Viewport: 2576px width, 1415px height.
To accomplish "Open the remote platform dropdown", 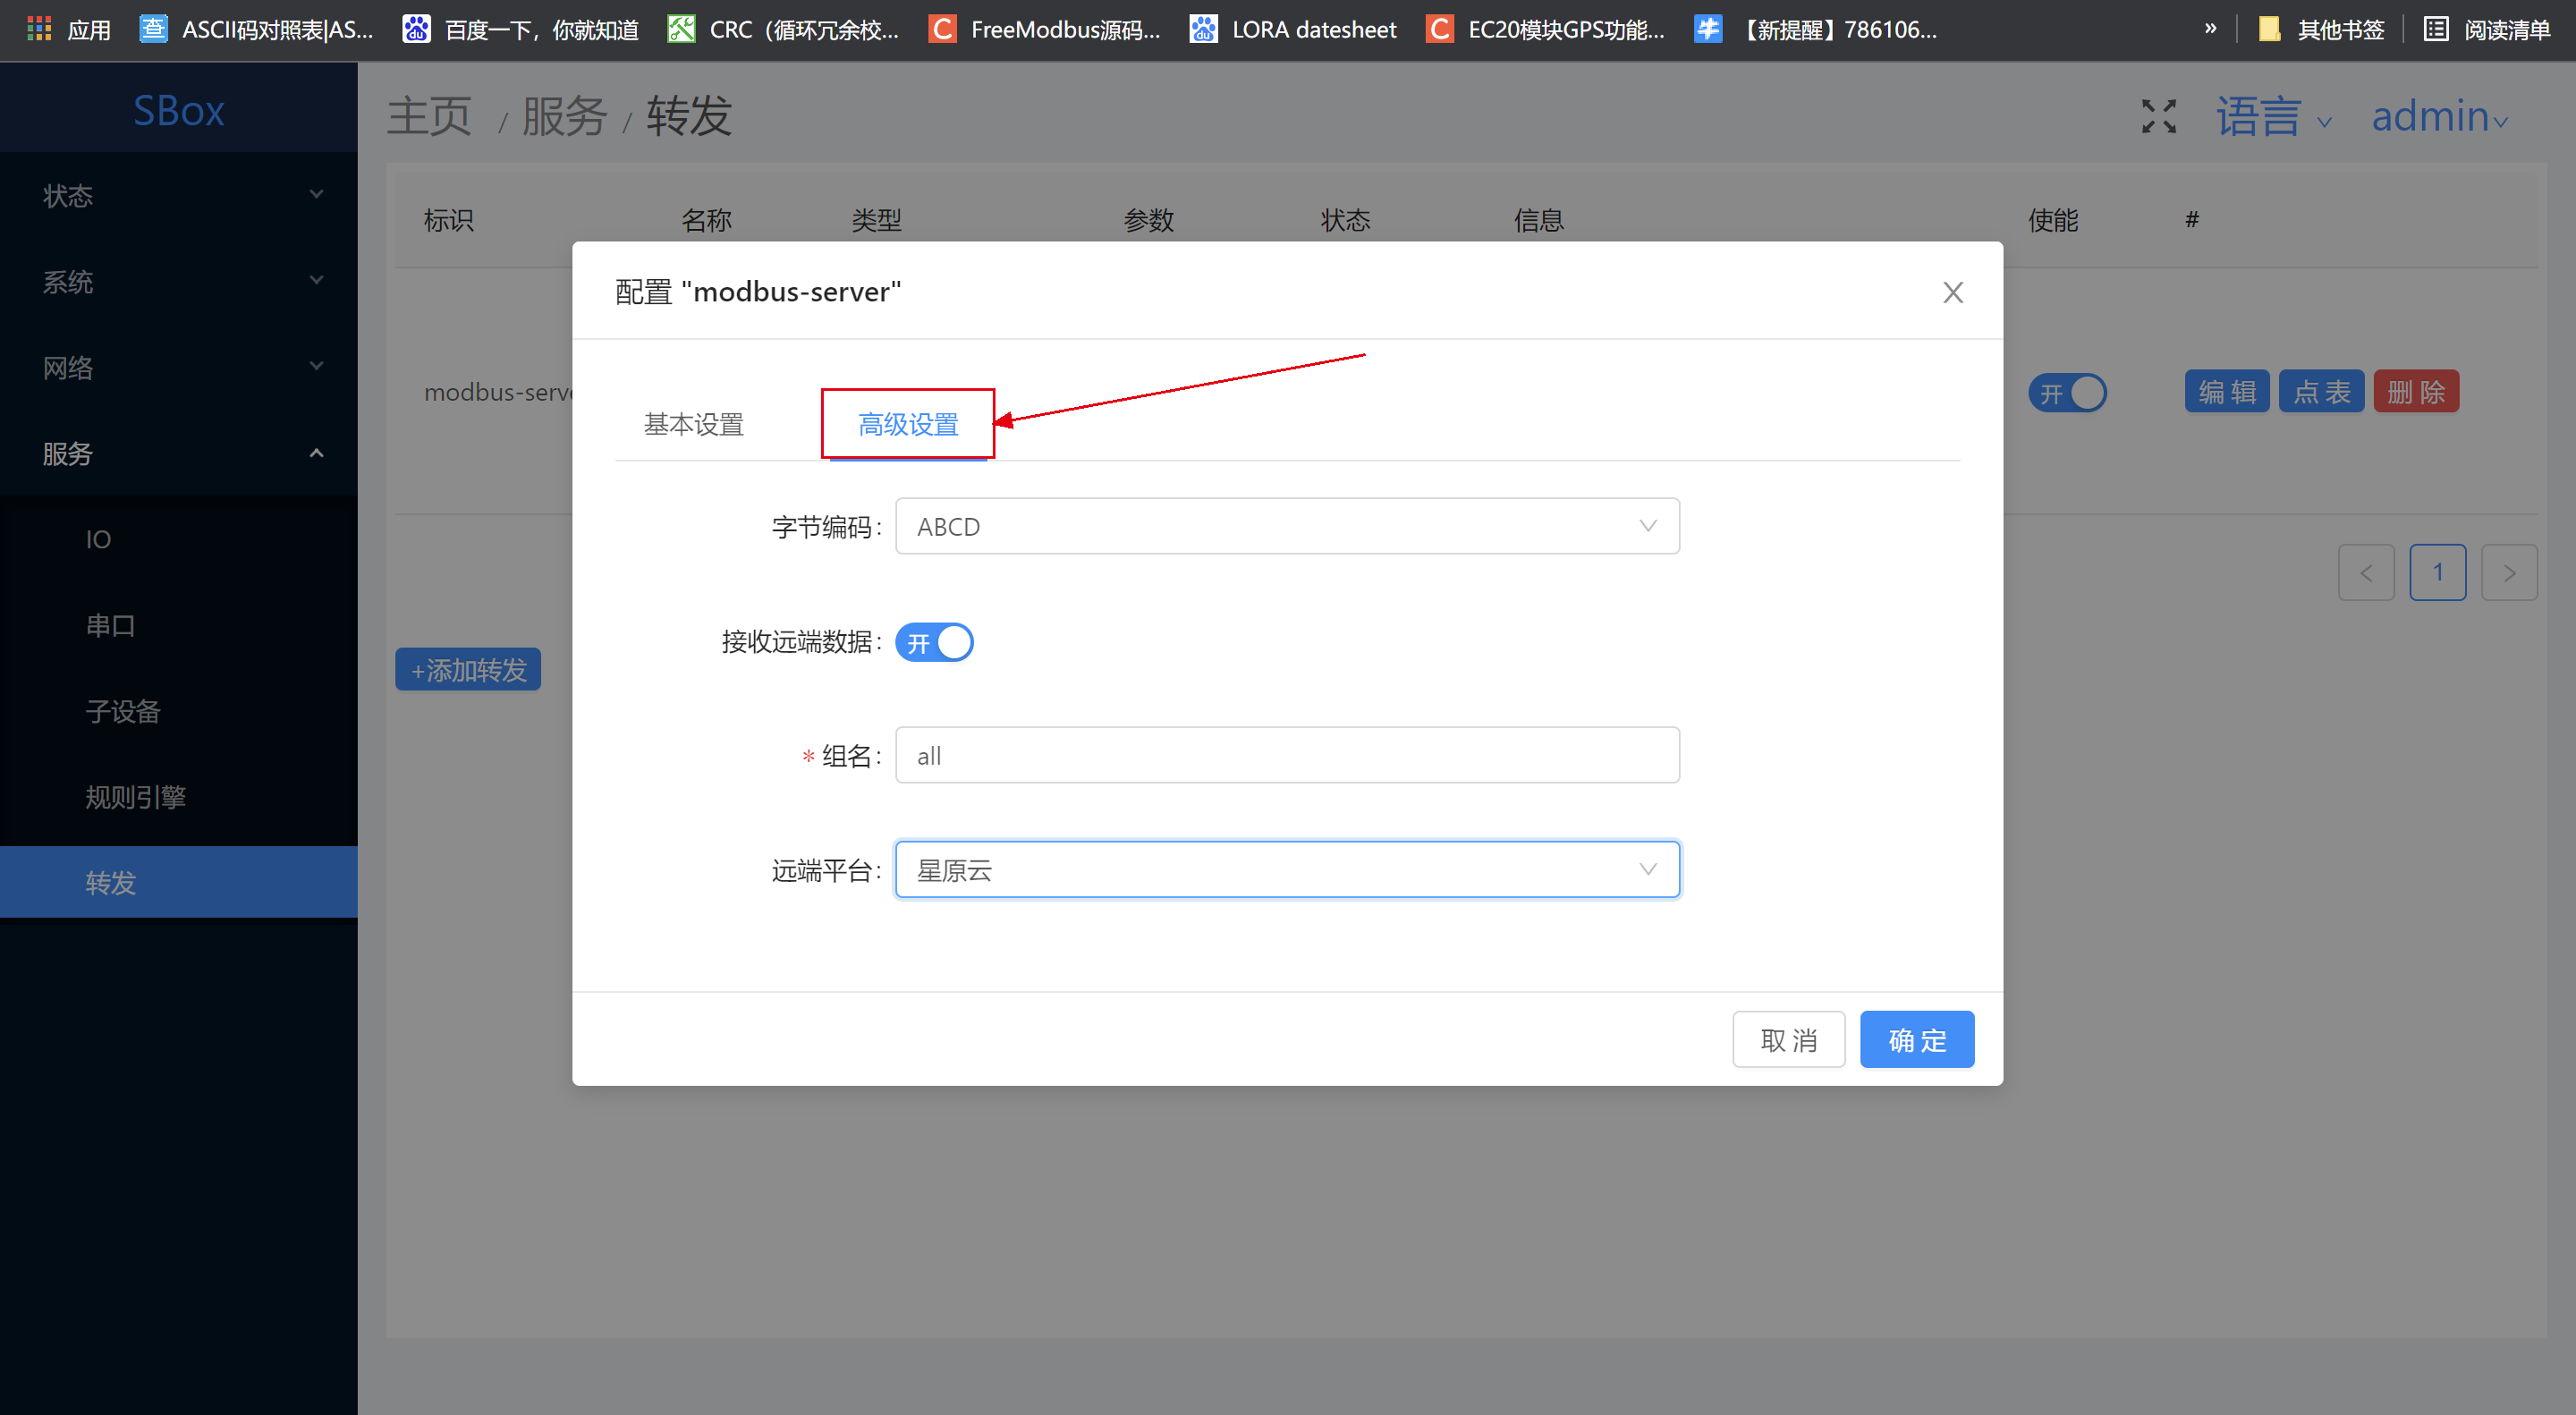I will (x=1286, y=869).
